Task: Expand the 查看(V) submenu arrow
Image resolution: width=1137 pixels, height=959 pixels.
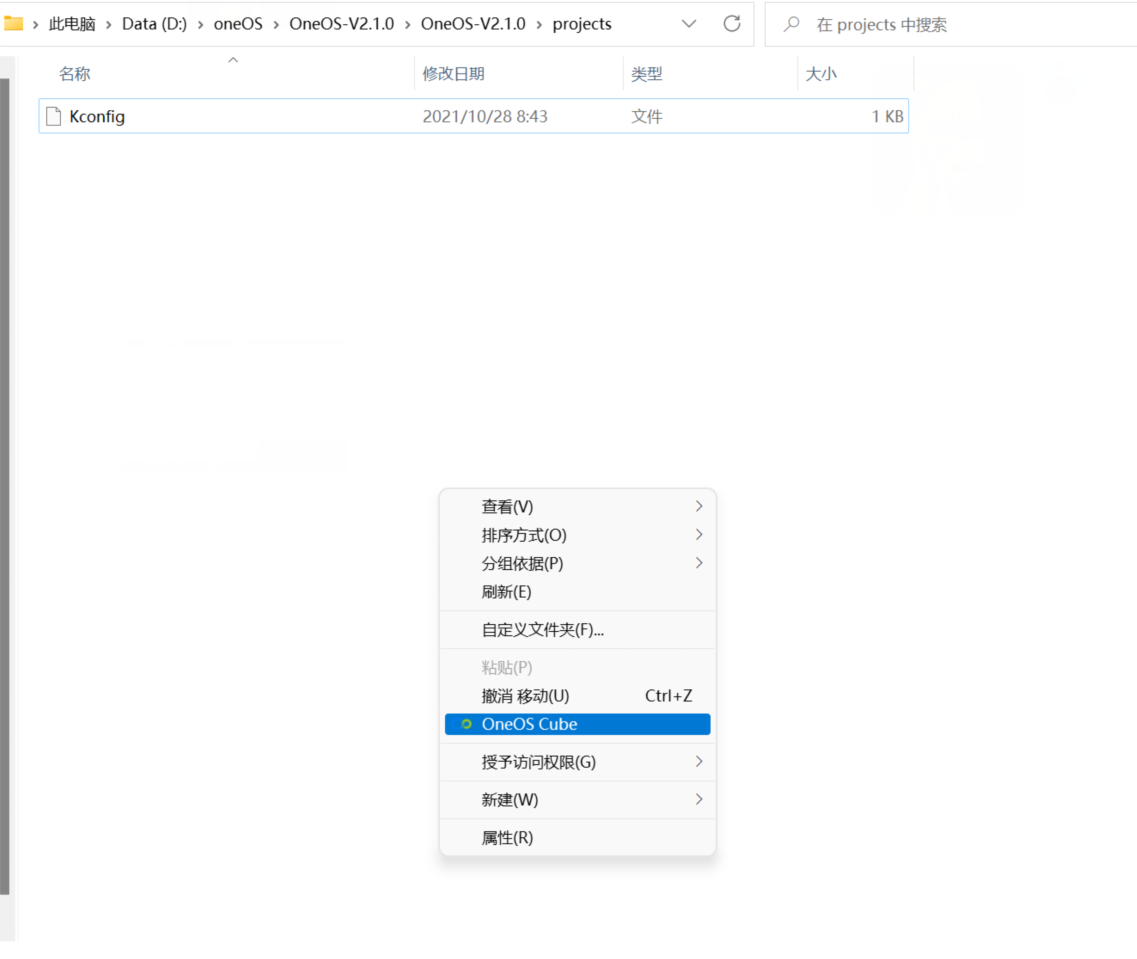Action: [699, 506]
